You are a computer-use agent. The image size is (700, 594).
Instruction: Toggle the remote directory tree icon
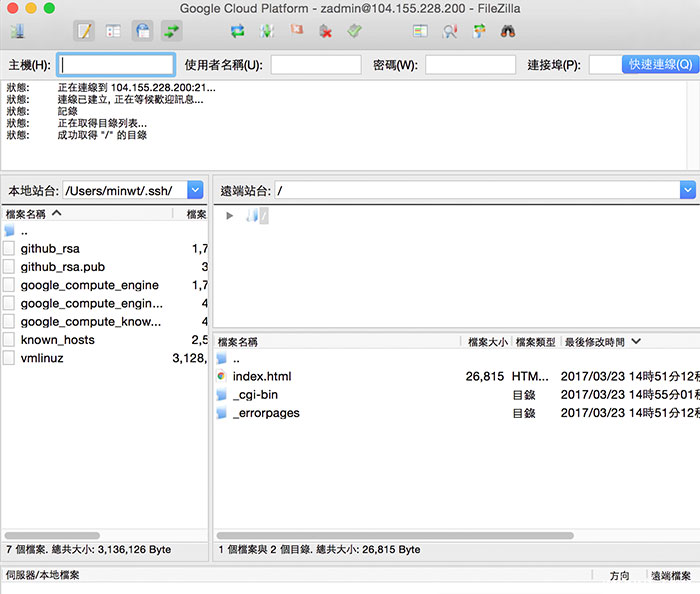pos(142,31)
